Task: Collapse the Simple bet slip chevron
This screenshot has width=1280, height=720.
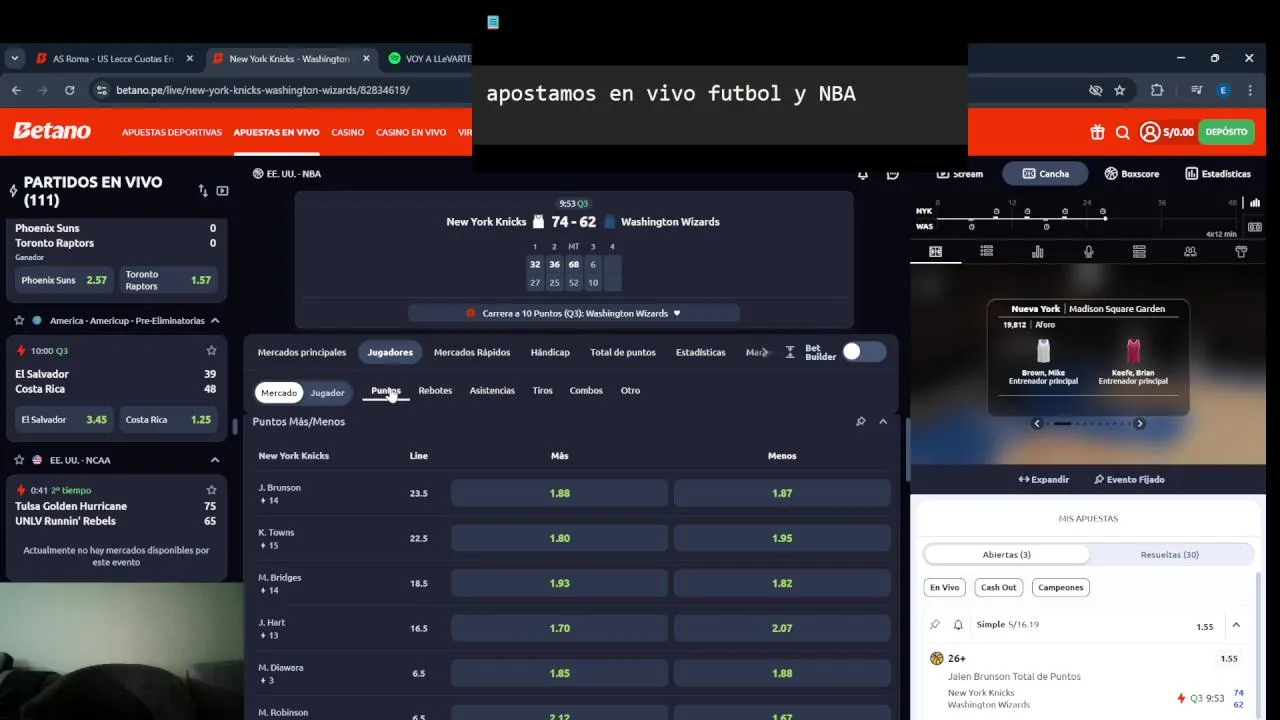Action: [x=1236, y=625]
